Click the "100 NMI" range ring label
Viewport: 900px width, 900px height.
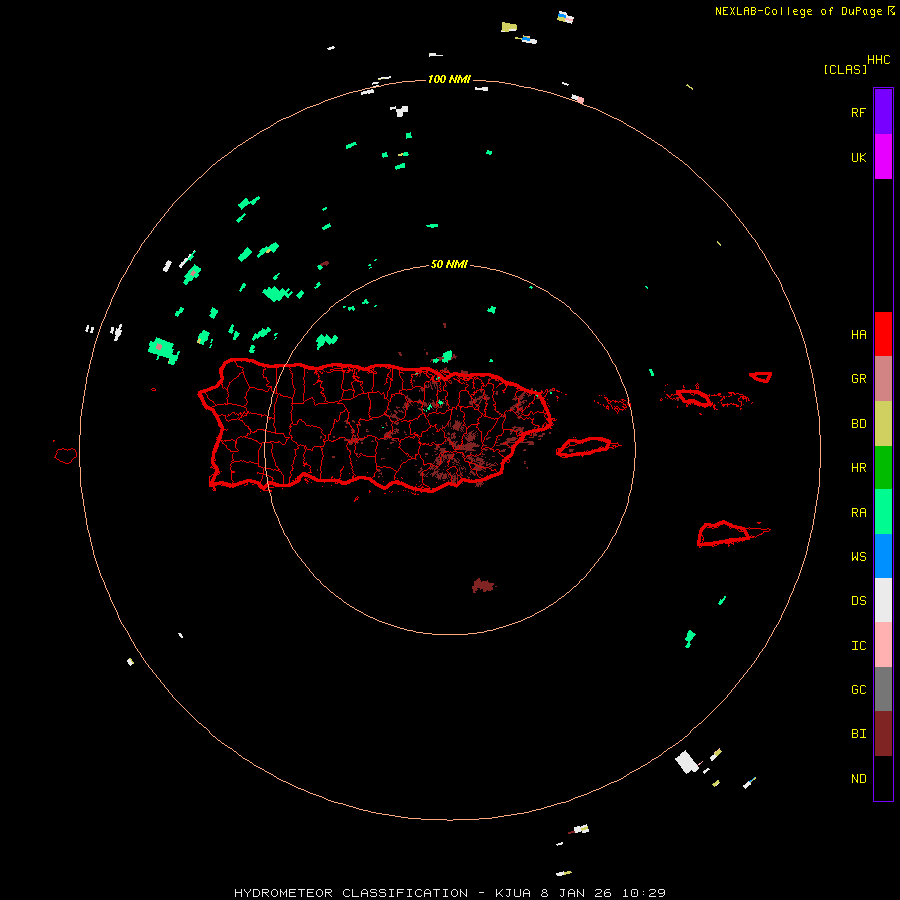pyautogui.click(x=449, y=79)
